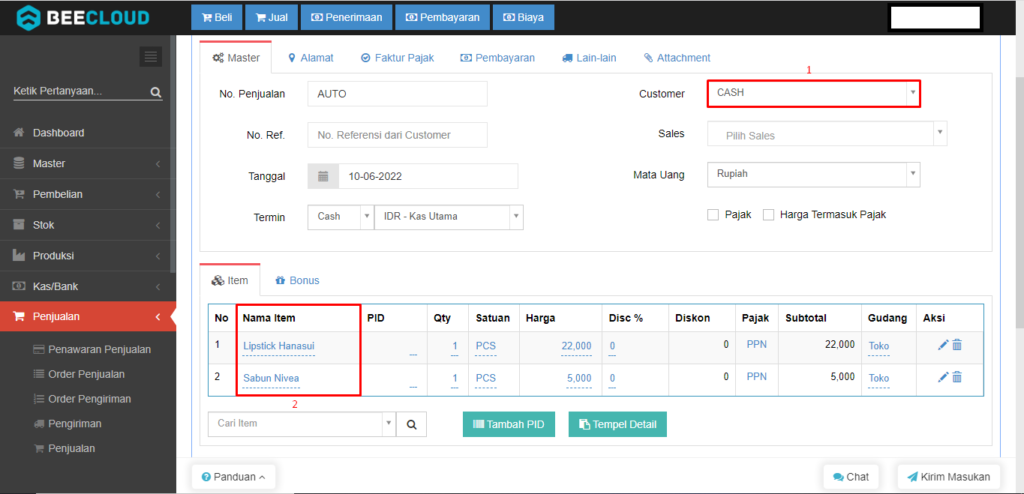This screenshot has width=1024, height=494.
Task: Click the Tambah PID button
Action: click(509, 424)
